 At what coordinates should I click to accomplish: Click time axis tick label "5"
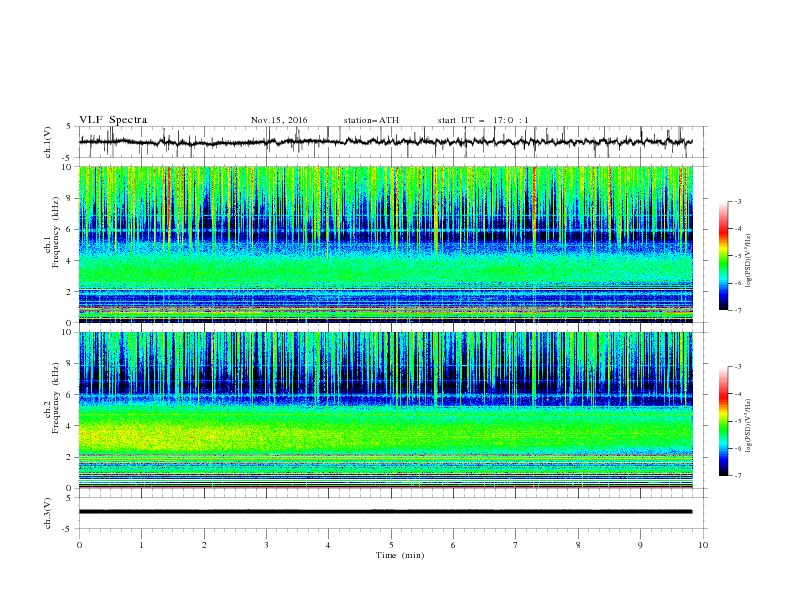[391, 545]
